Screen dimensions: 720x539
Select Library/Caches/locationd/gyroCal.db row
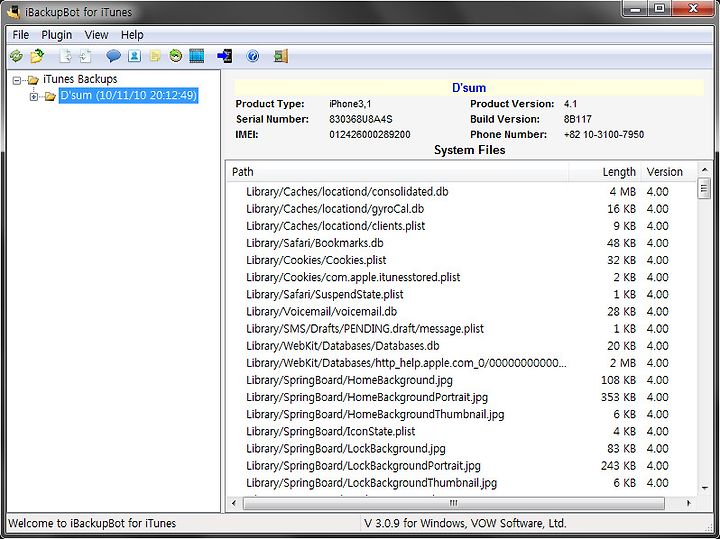pos(461,209)
